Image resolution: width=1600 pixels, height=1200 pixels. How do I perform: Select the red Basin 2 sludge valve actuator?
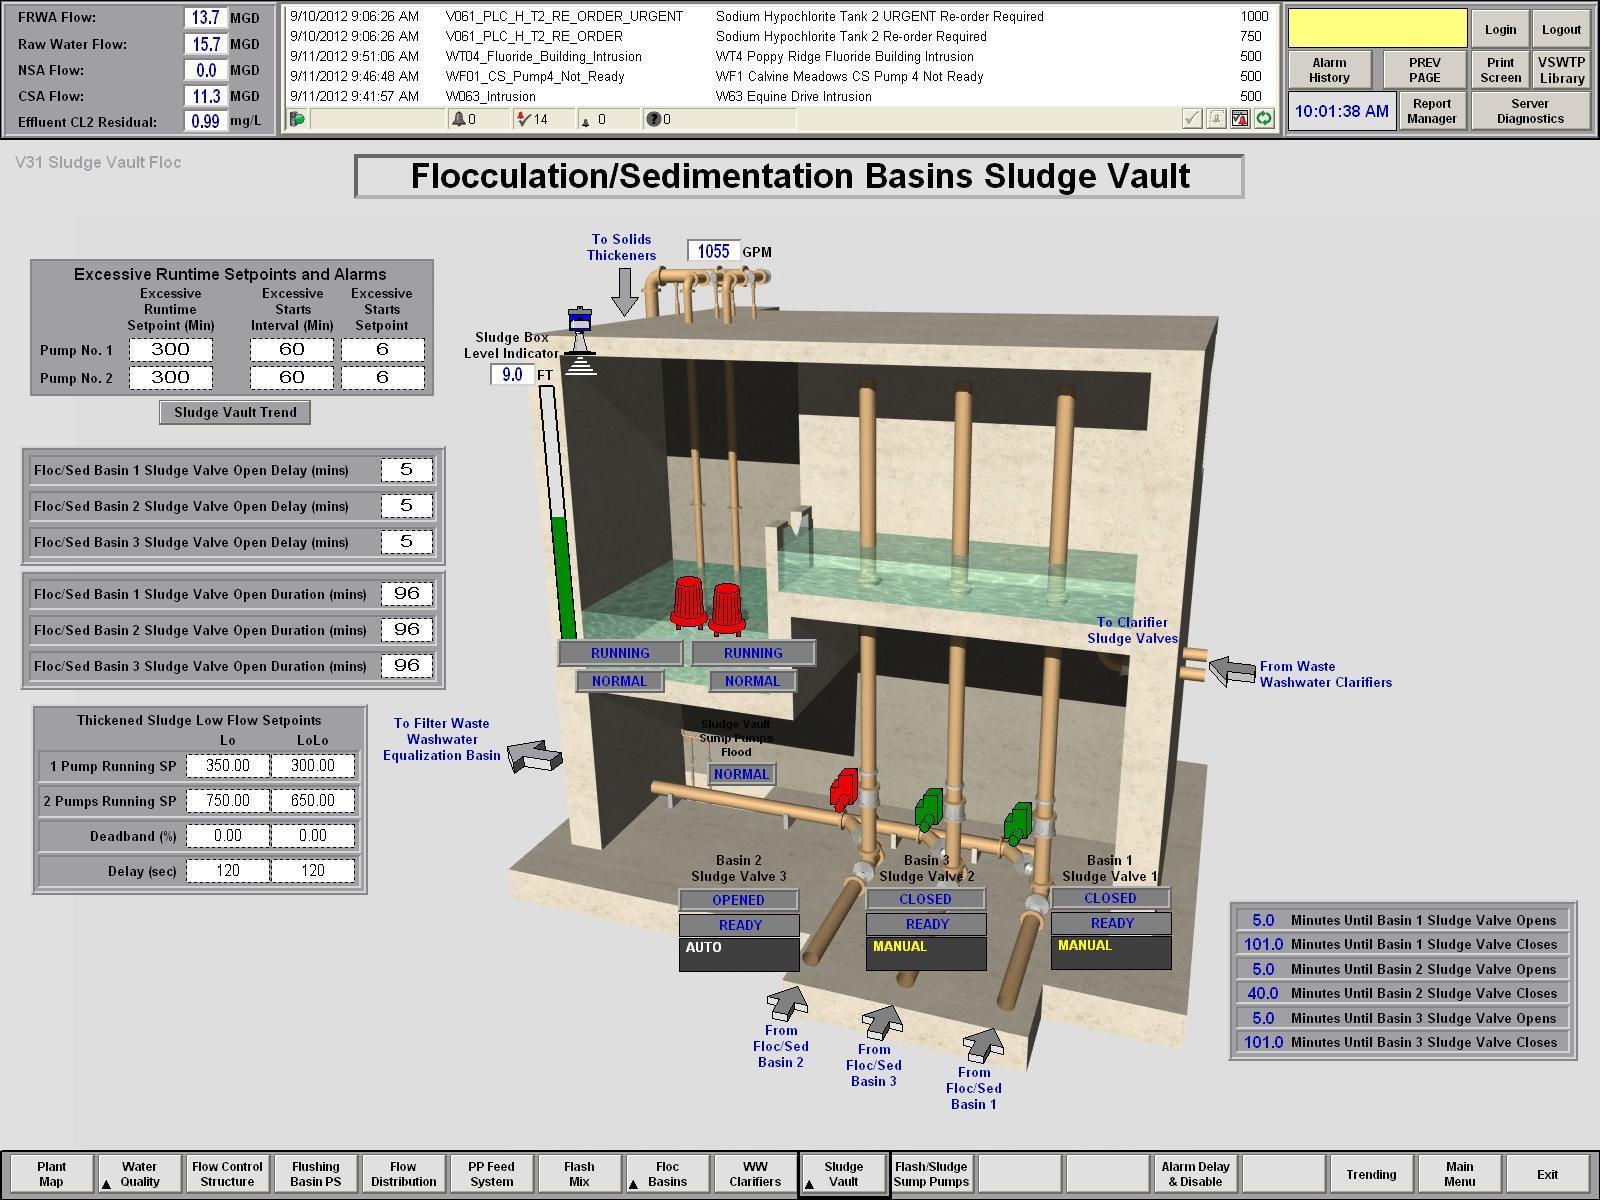point(844,788)
